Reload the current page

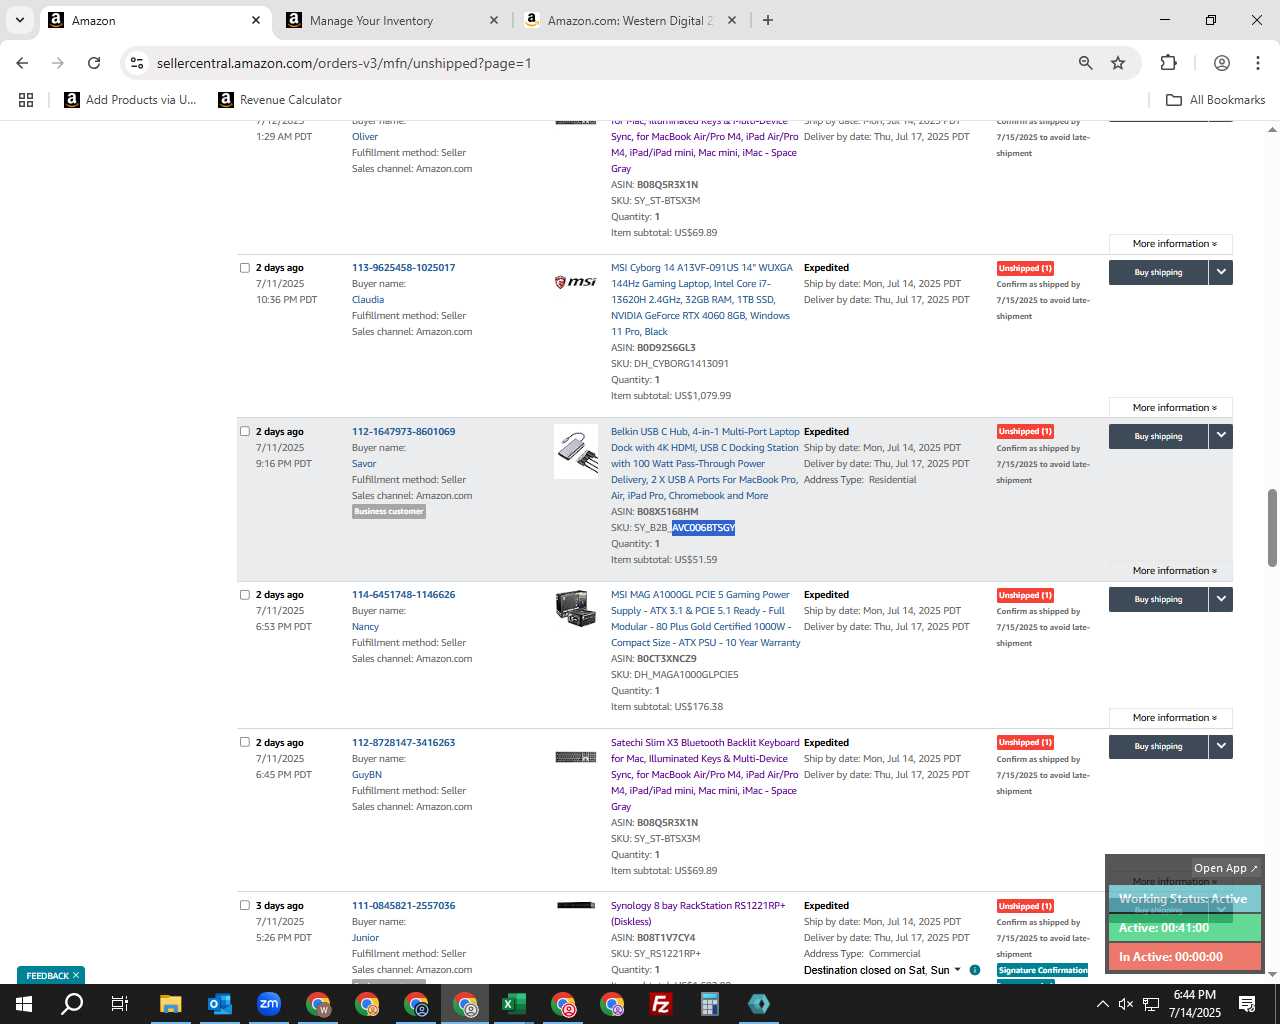(x=94, y=63)
